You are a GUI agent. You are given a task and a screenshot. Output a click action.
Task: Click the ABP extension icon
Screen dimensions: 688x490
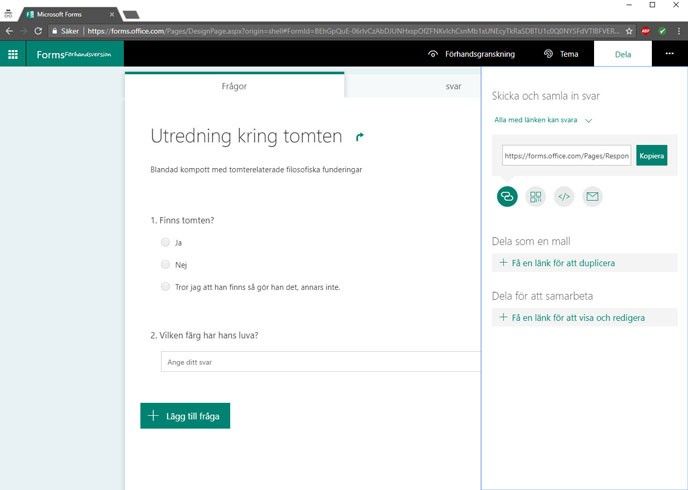646,31
